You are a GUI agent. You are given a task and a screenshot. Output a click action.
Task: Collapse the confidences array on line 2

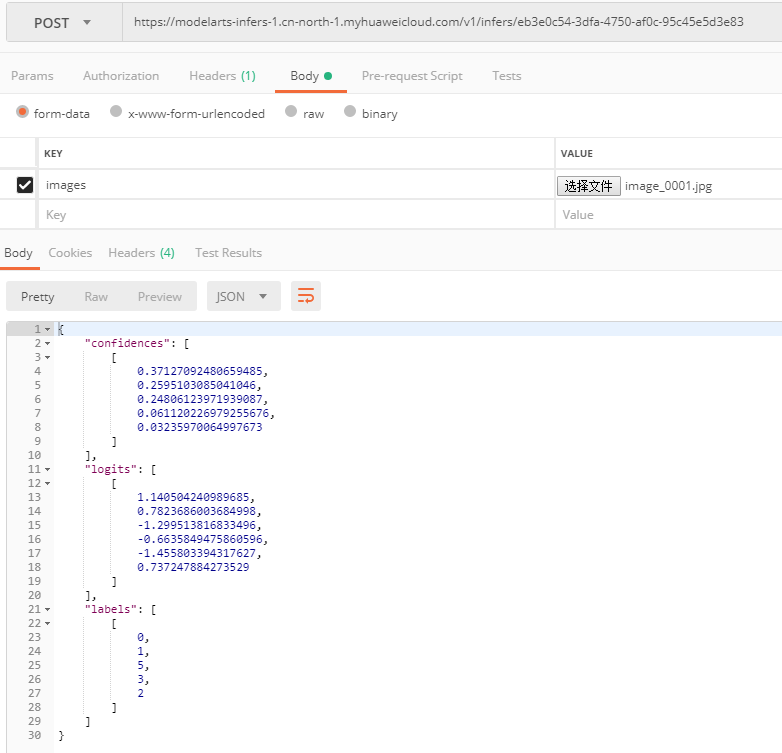pyautogui.click(x=47, y=344)
